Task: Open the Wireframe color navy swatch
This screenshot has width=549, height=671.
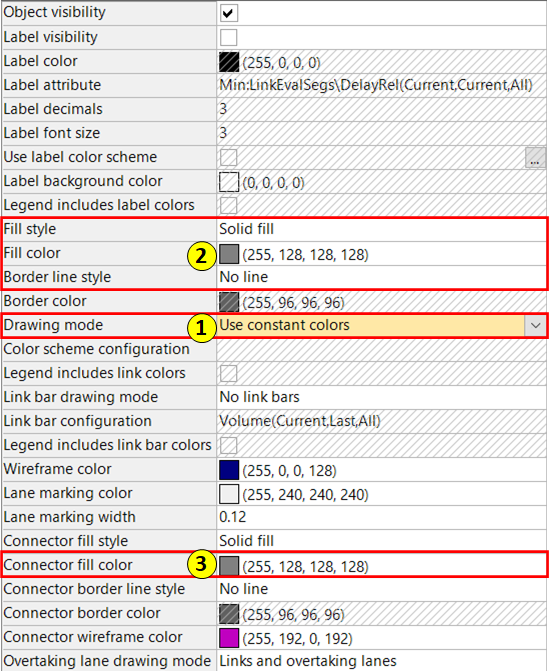Action: pyautogui.click(x=229, y=470)
